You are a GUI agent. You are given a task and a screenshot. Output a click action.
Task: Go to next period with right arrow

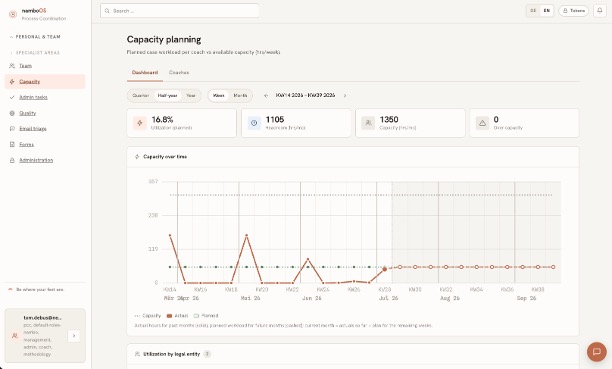coord(345,95)
